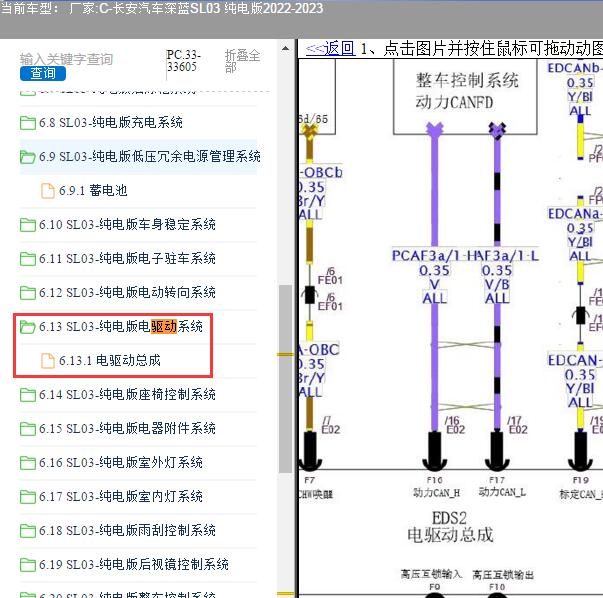Click the folder icon beside 6.15 电器附件系统

point(28,429)
